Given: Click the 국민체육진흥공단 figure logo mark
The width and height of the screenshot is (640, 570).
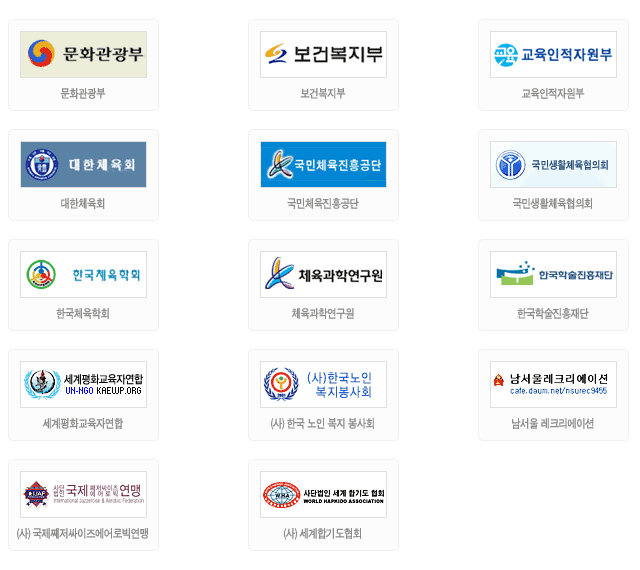Looking at the screenshot, I should click(280, 164).
